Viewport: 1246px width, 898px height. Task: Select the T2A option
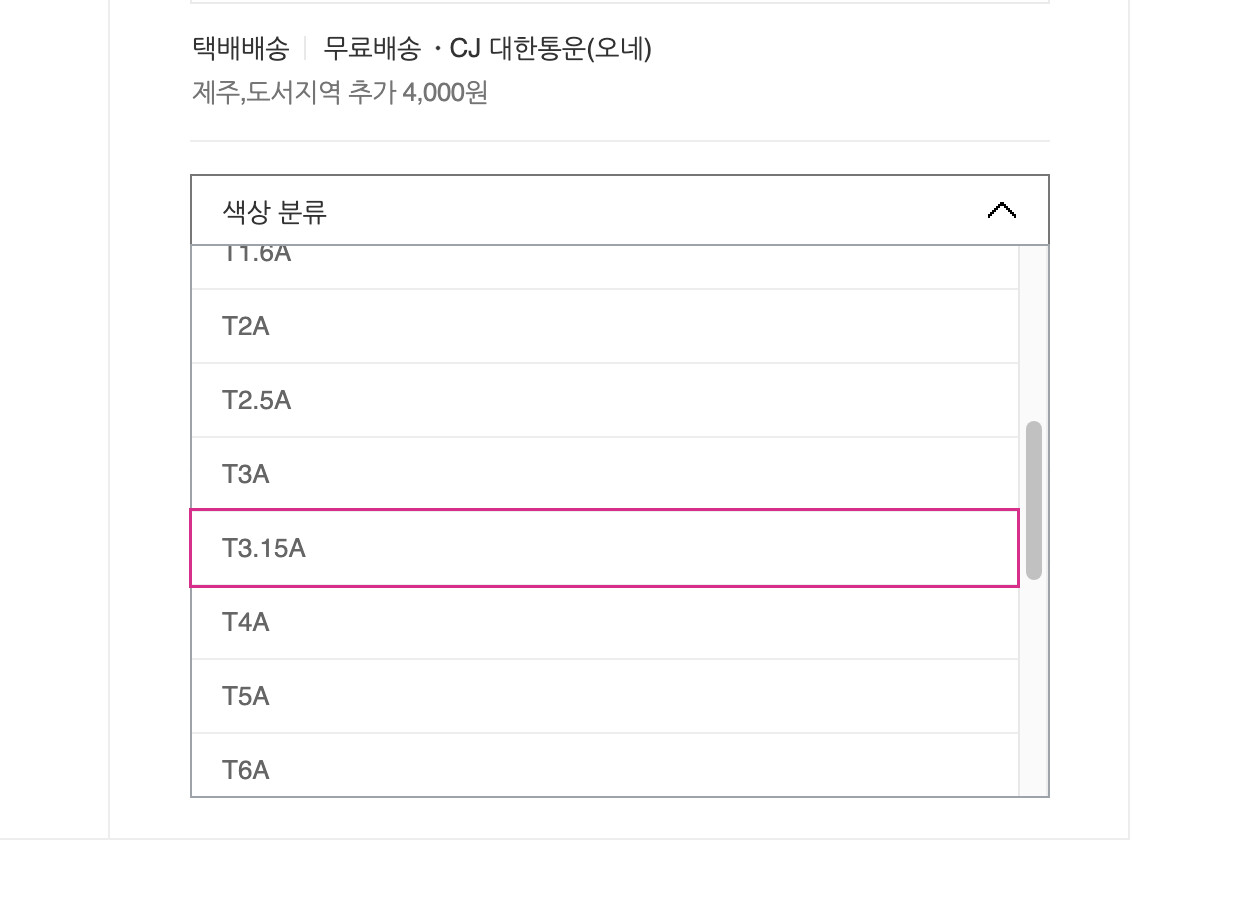point(605,326)
